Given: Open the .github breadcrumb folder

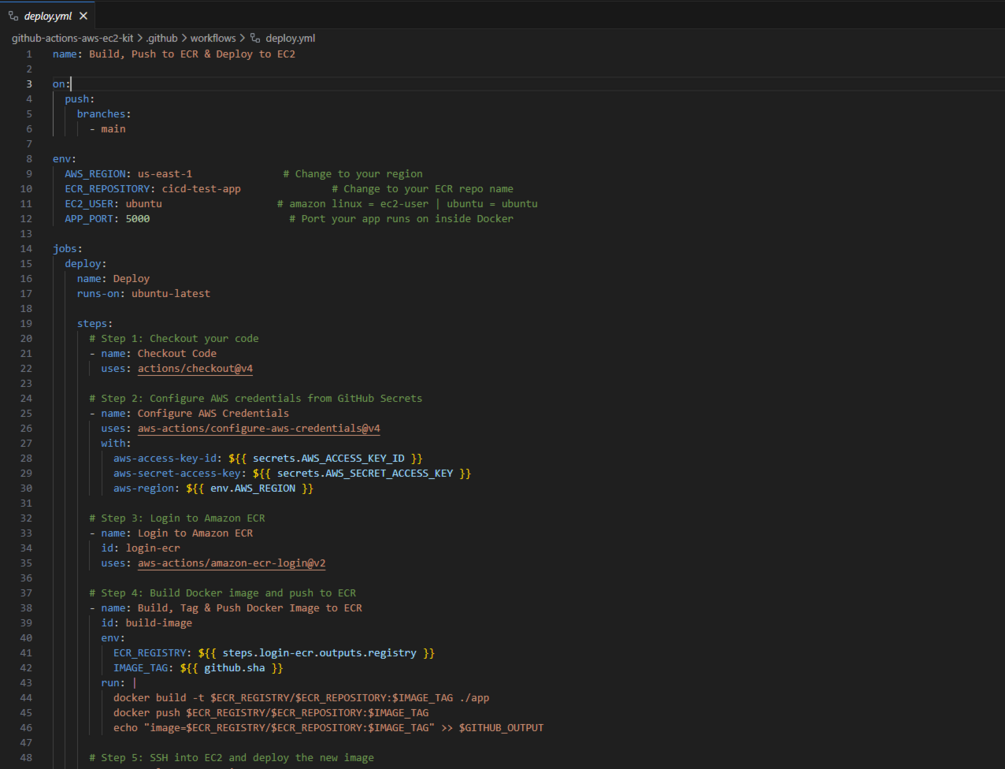Looking at the screenshot, I should [x=162, y=38].
